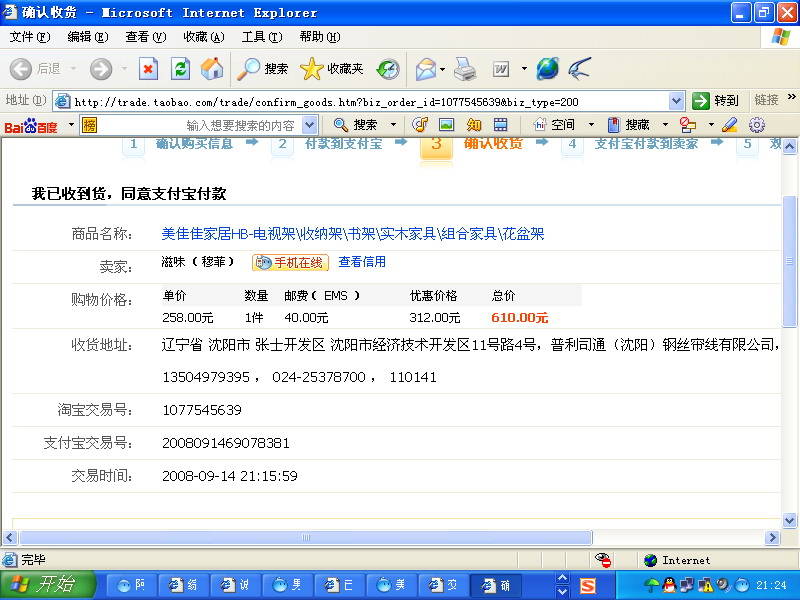Click the 手机在线 seller status button
The height and width of the screenshot is (600, 800).
pos(290,263)
